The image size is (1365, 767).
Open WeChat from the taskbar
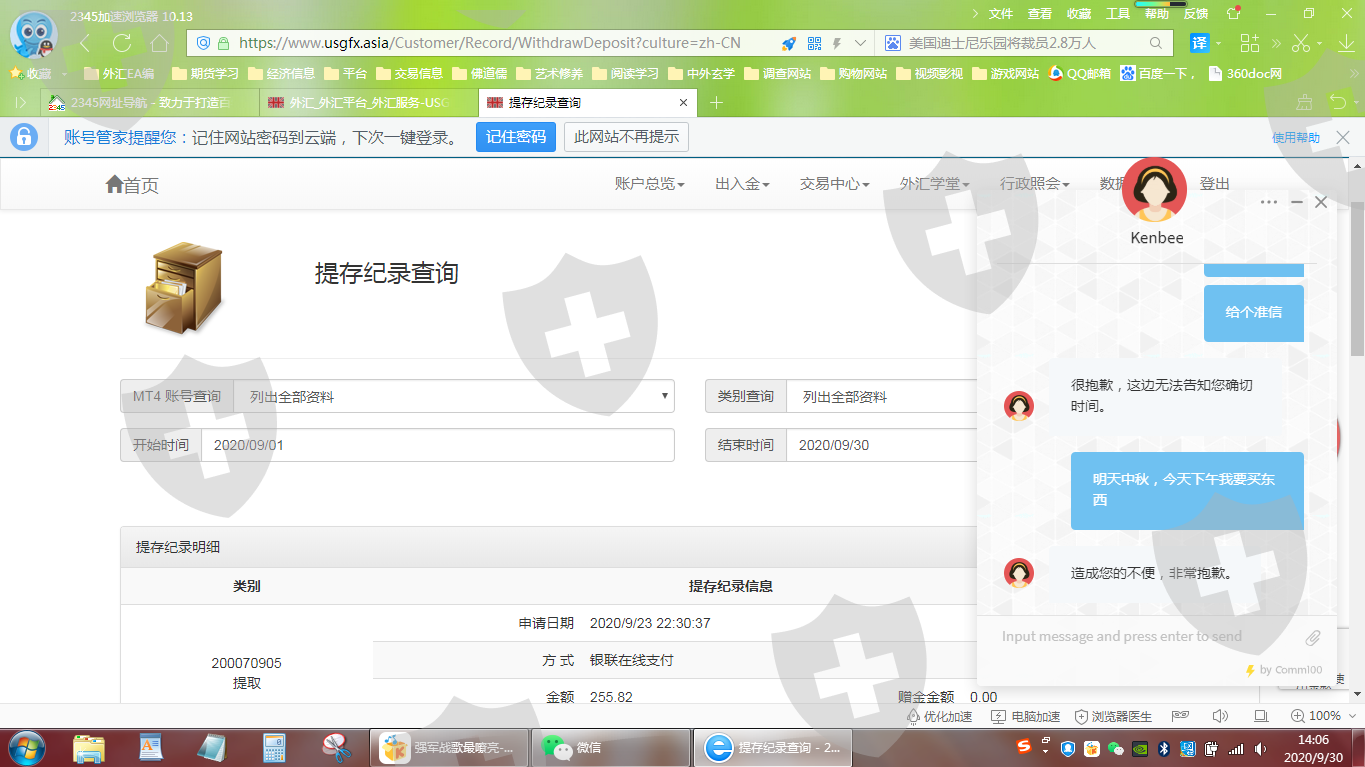572,748
